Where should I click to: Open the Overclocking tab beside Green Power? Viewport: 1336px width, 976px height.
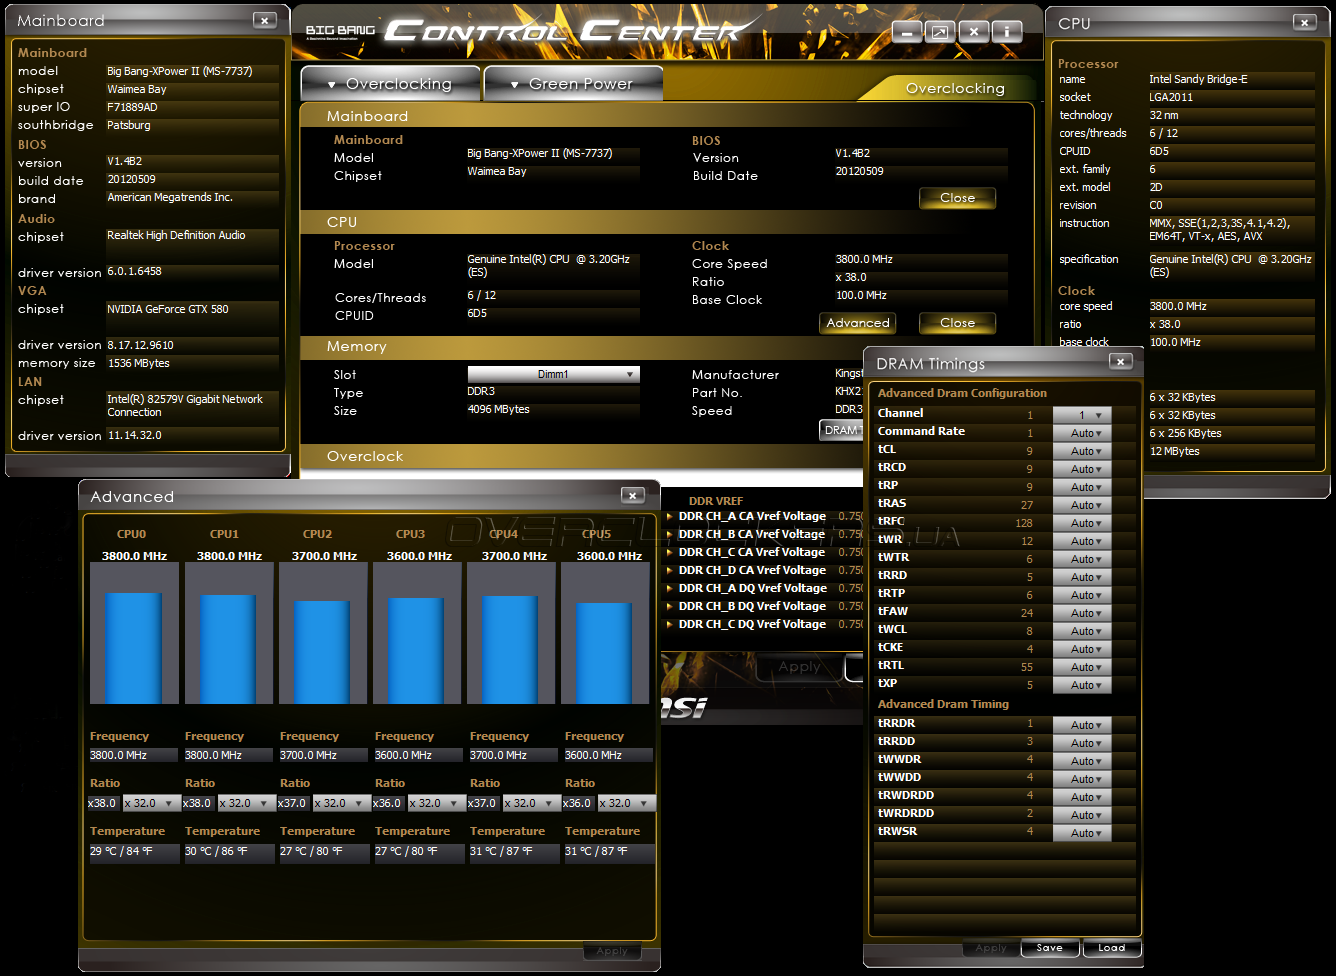pyautogui.click(x=389, y=84)
